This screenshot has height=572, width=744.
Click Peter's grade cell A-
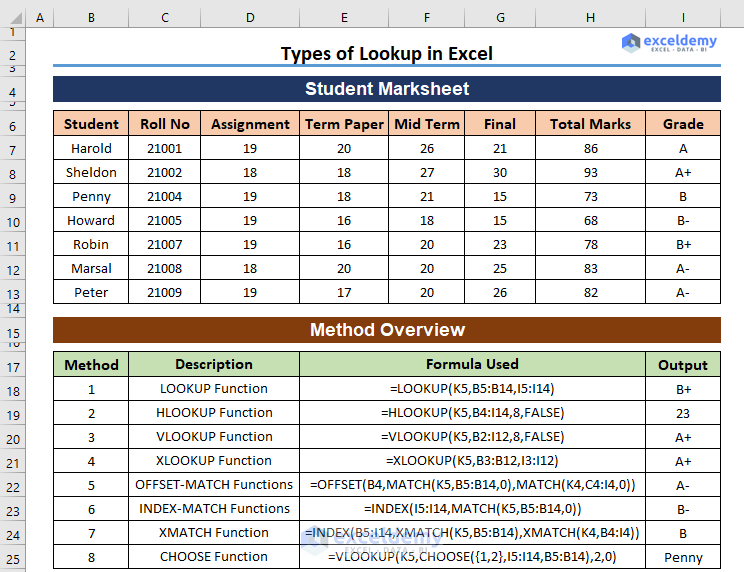683,292
